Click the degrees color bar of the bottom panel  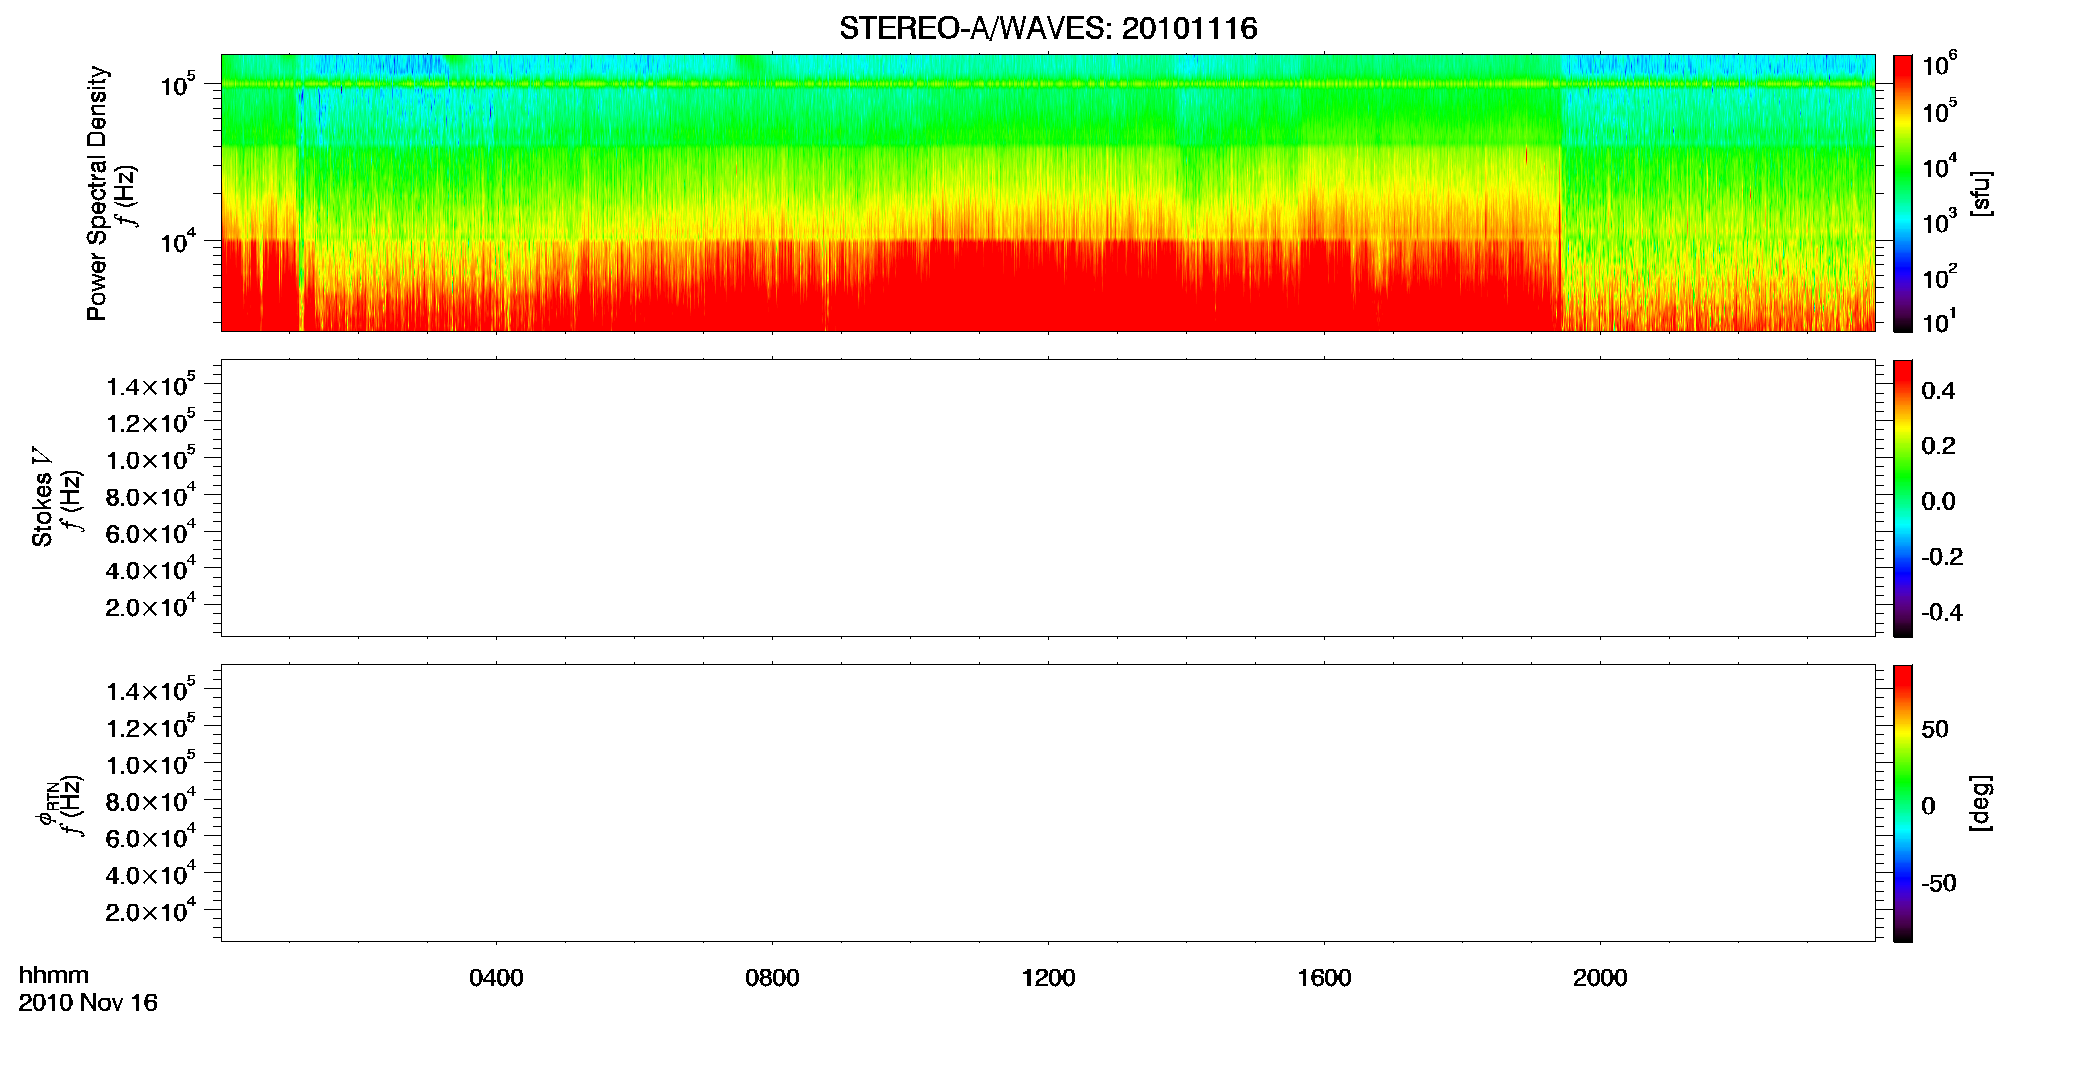[1903, 803]
